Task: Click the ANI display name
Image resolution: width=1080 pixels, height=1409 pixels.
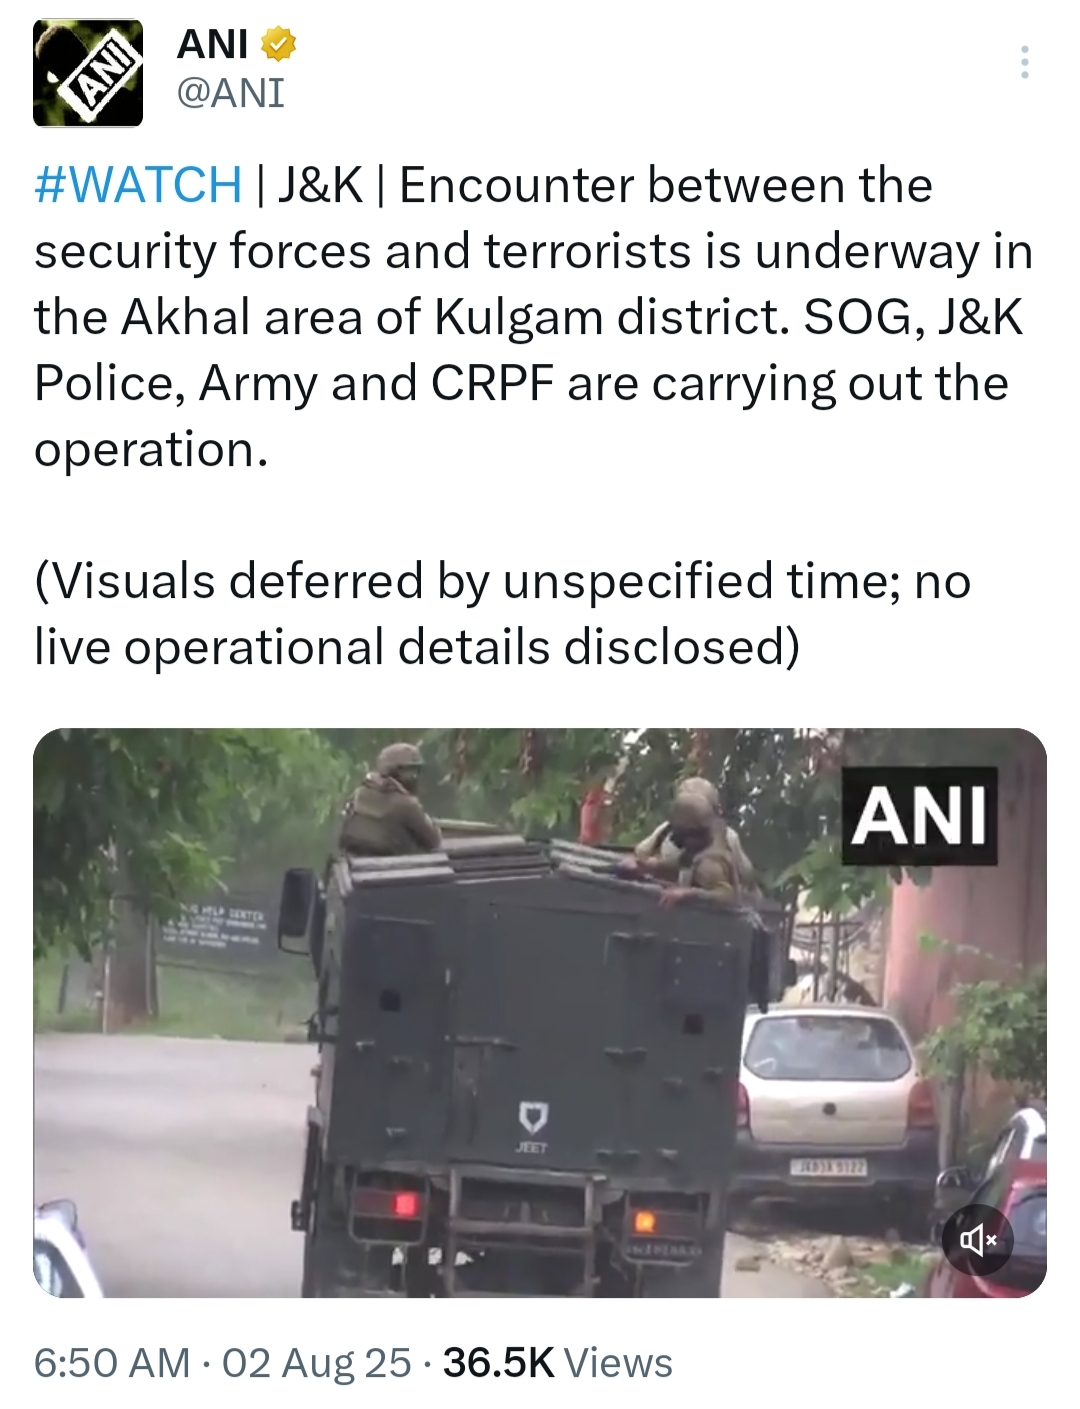Action: (212, 45)
